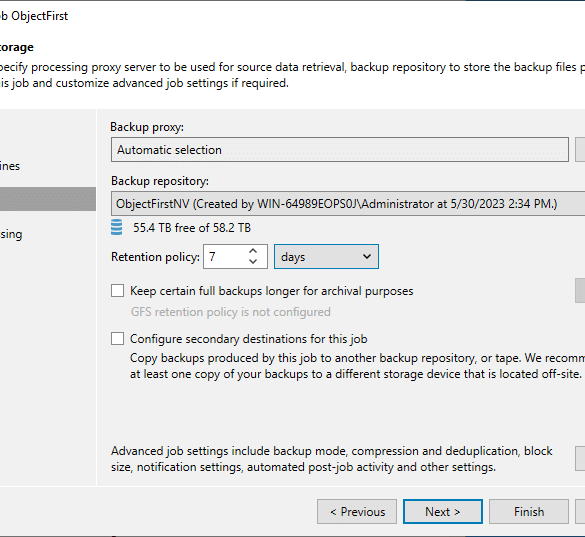Click 'GFS retention policy is not configured' text
585x537 pixels.
tap(231, 312)
